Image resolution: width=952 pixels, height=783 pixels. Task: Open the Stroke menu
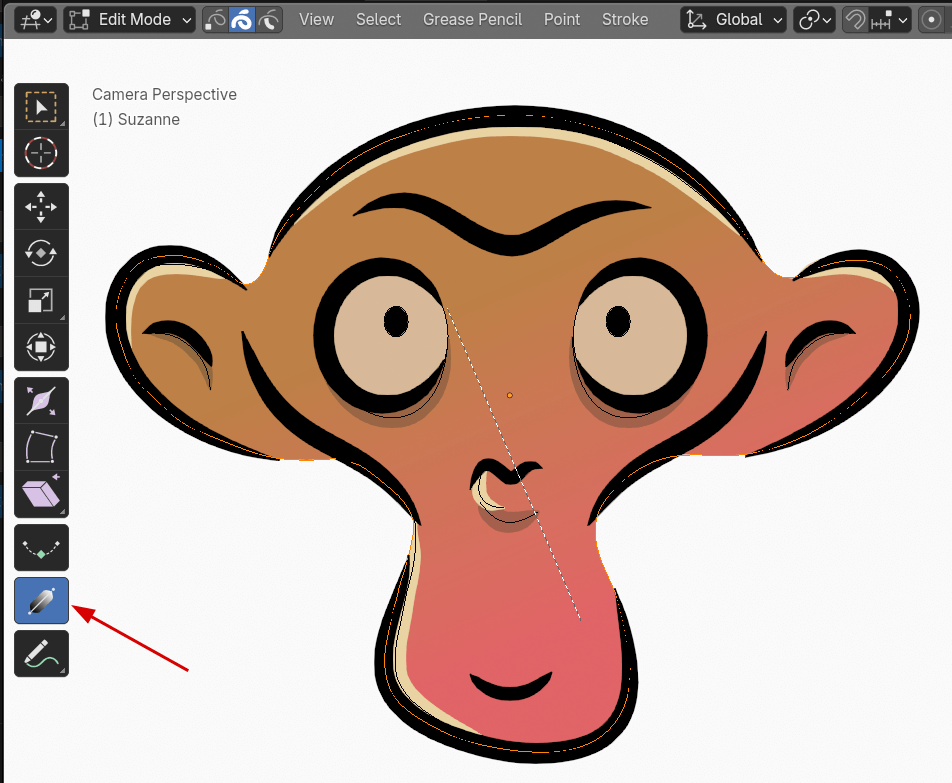click(625, 19)
